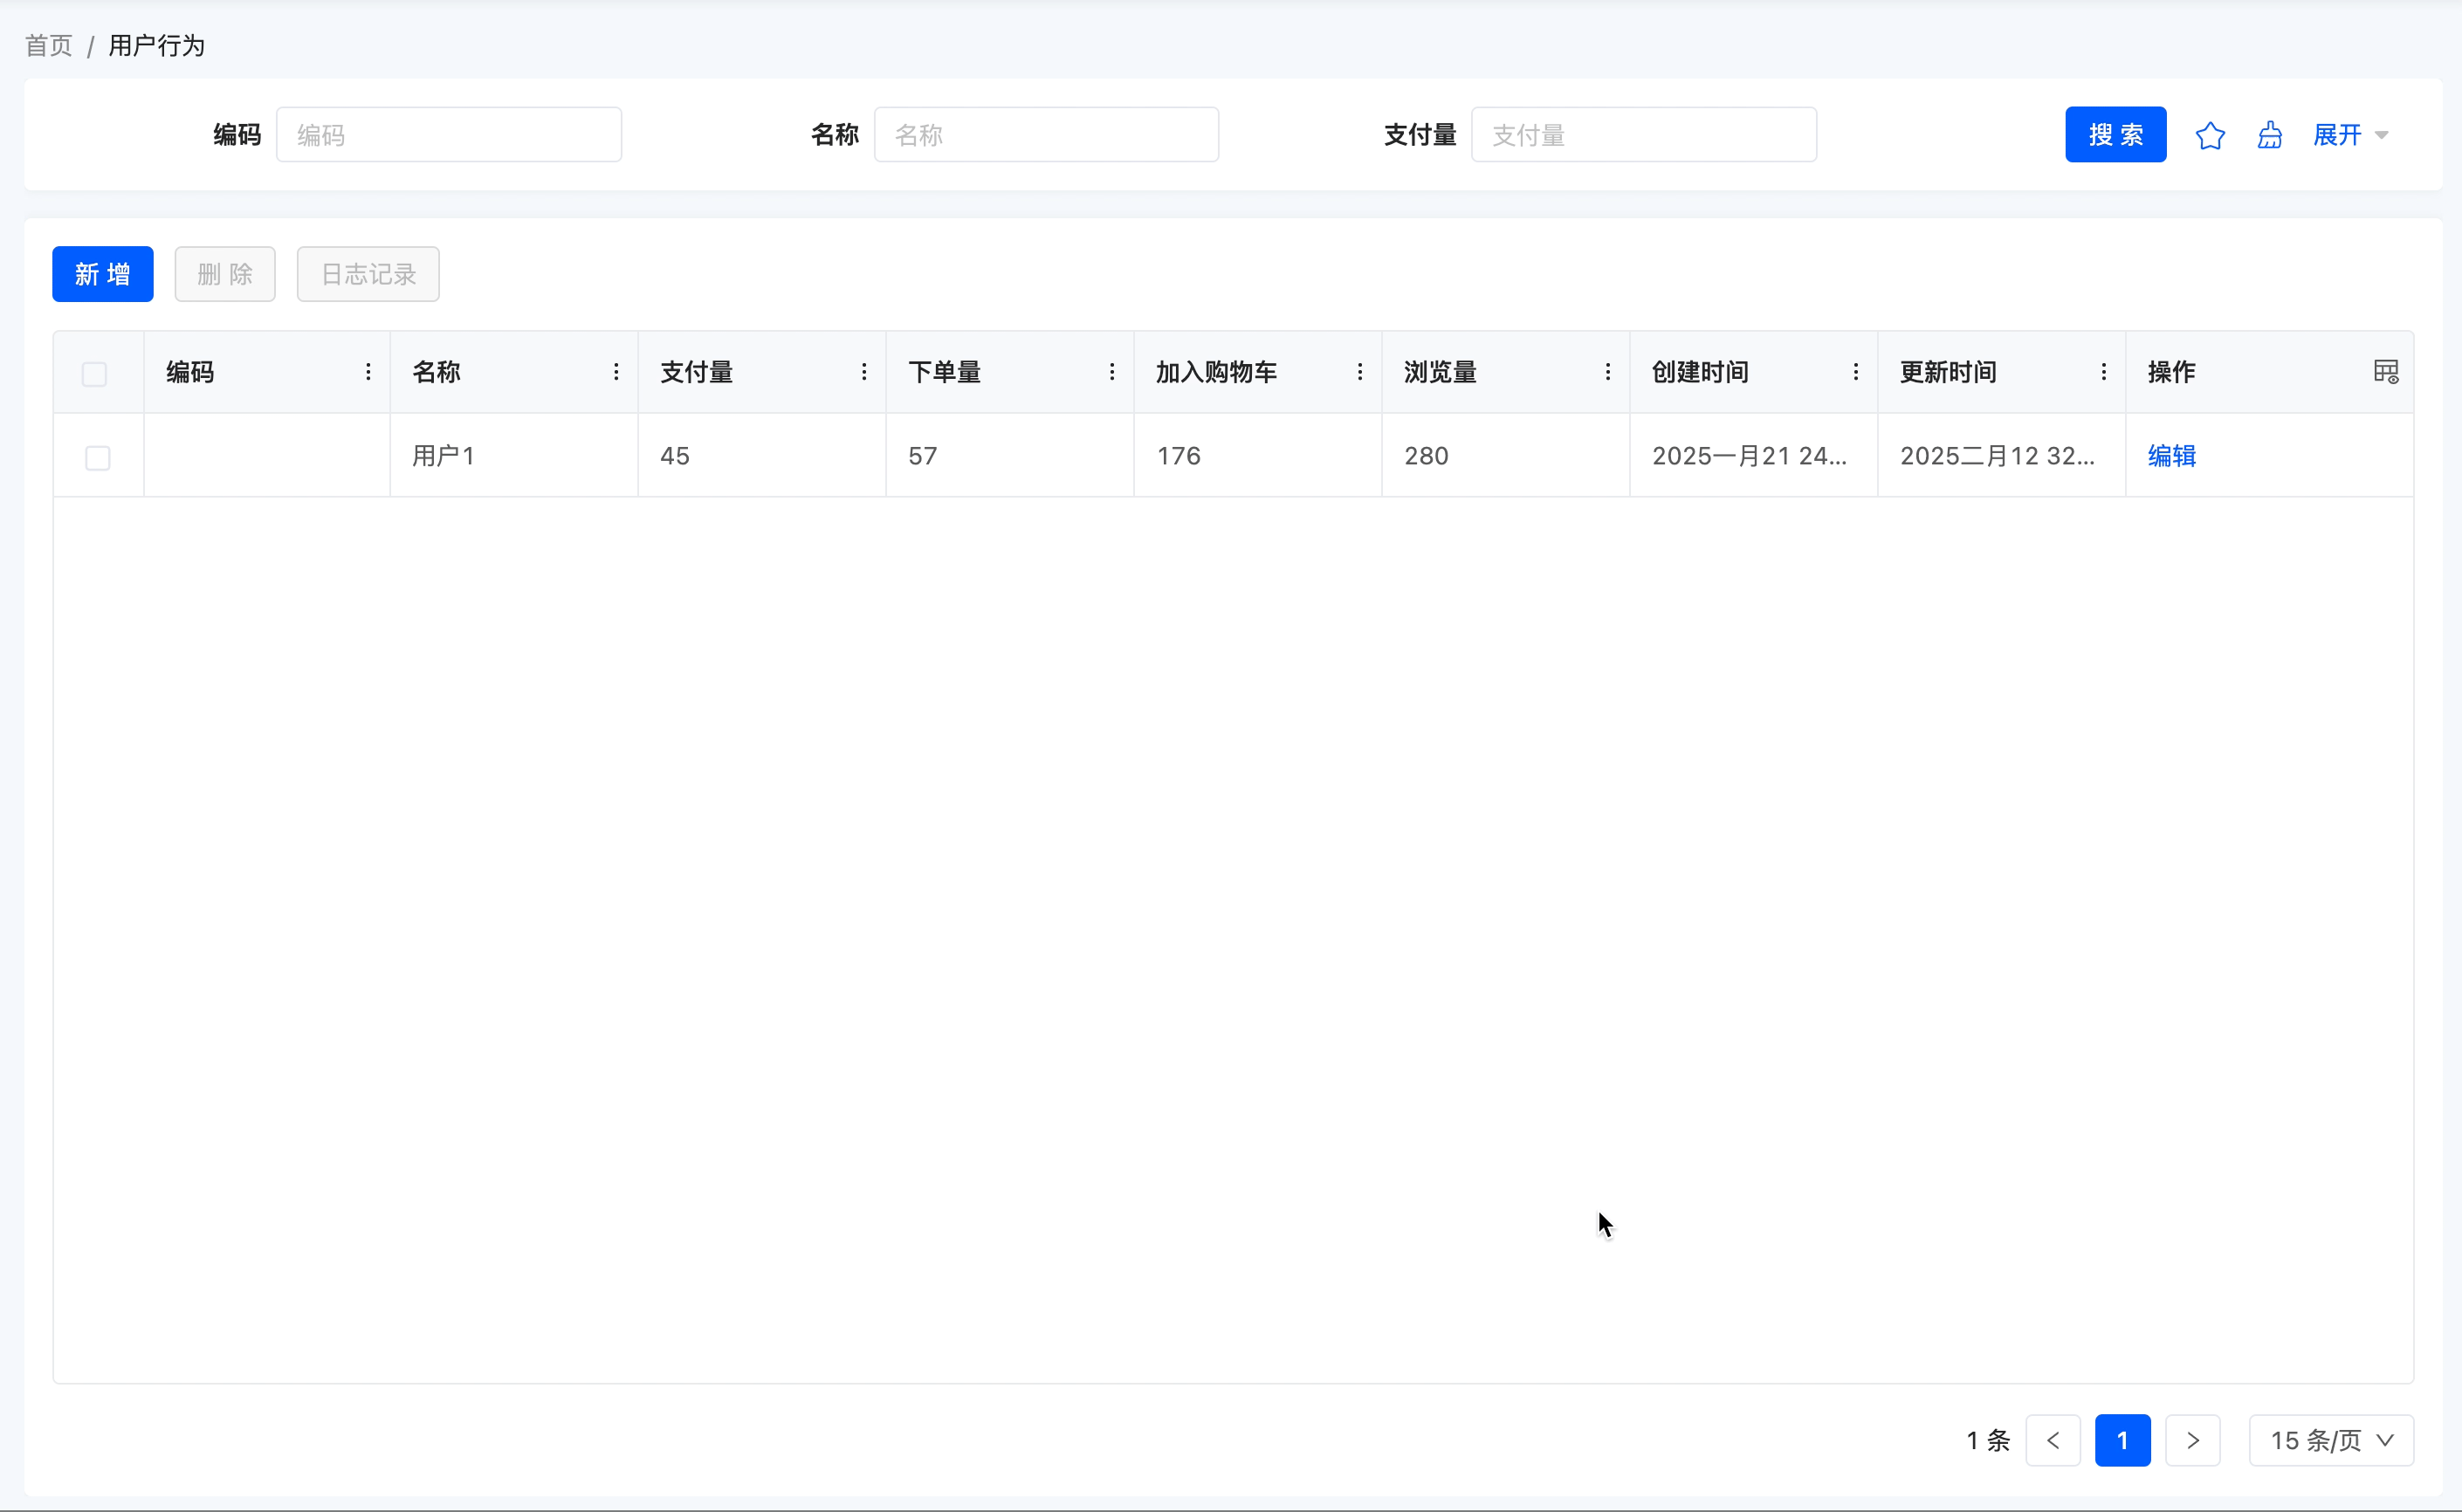Open table column settings icon

pos(2386,372)
